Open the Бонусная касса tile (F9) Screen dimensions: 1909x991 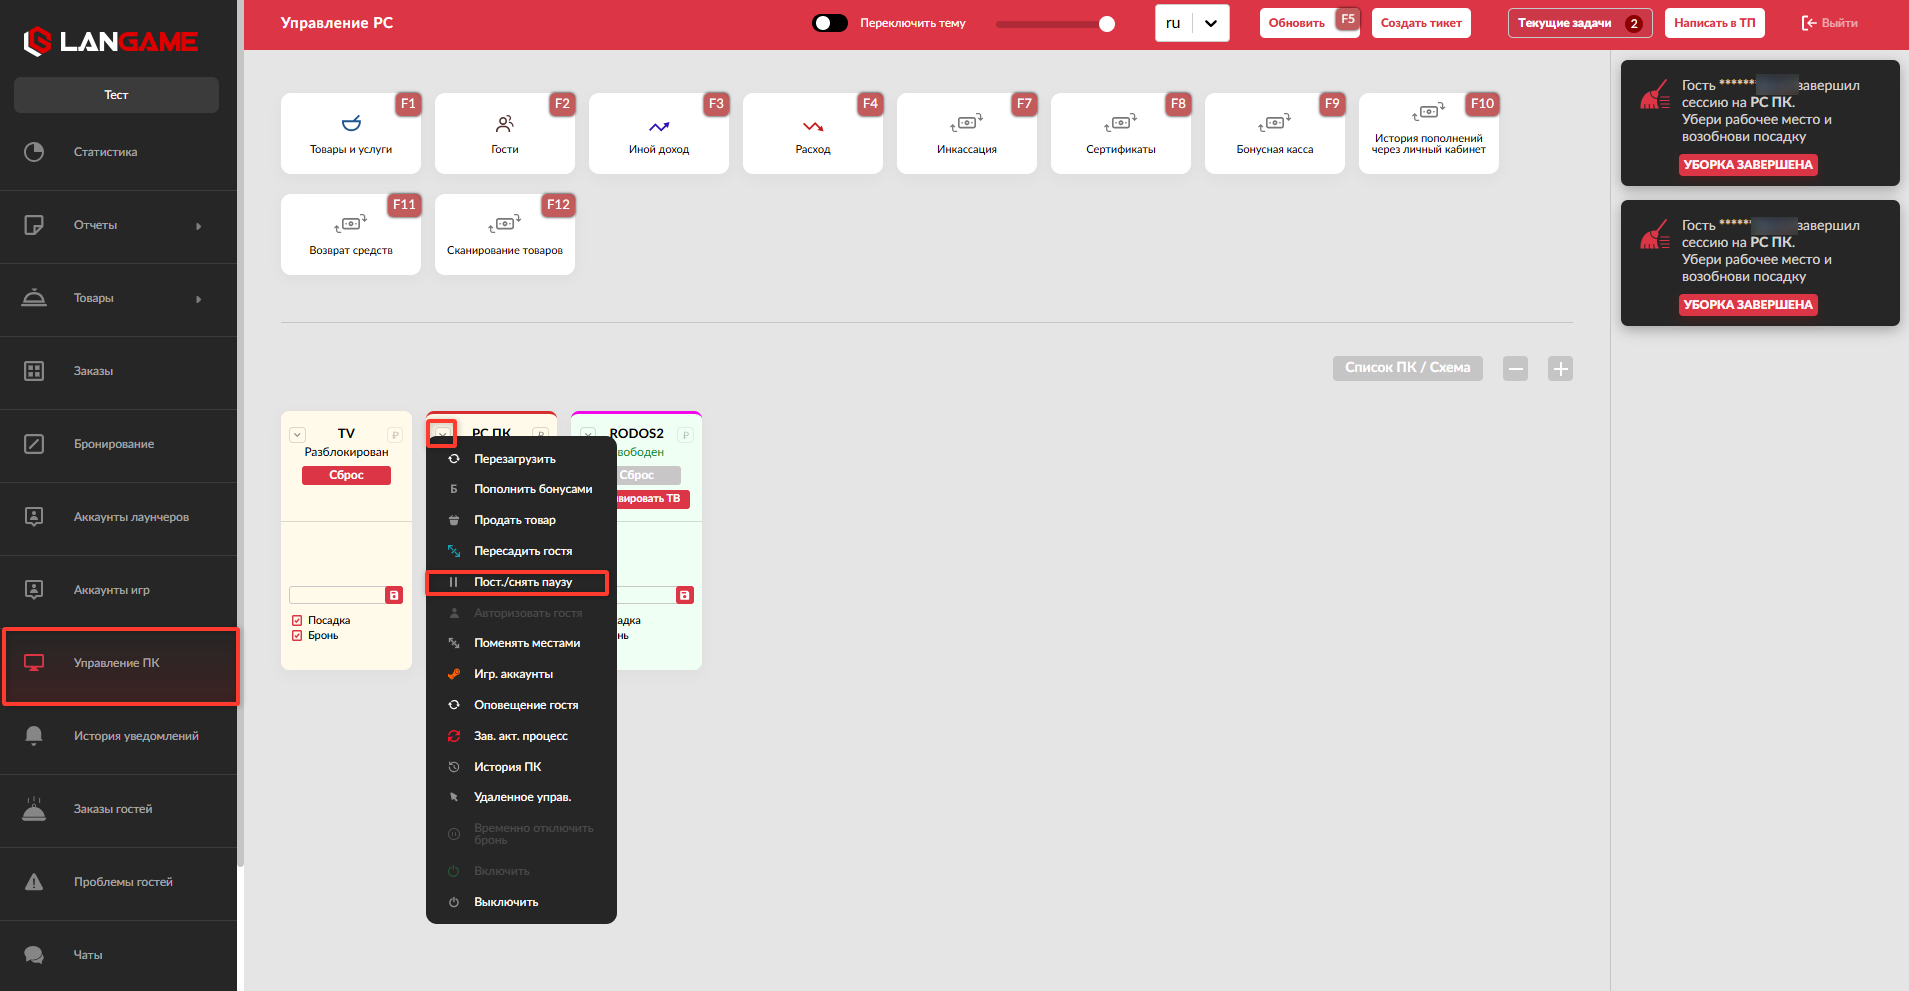point(1275,134)
